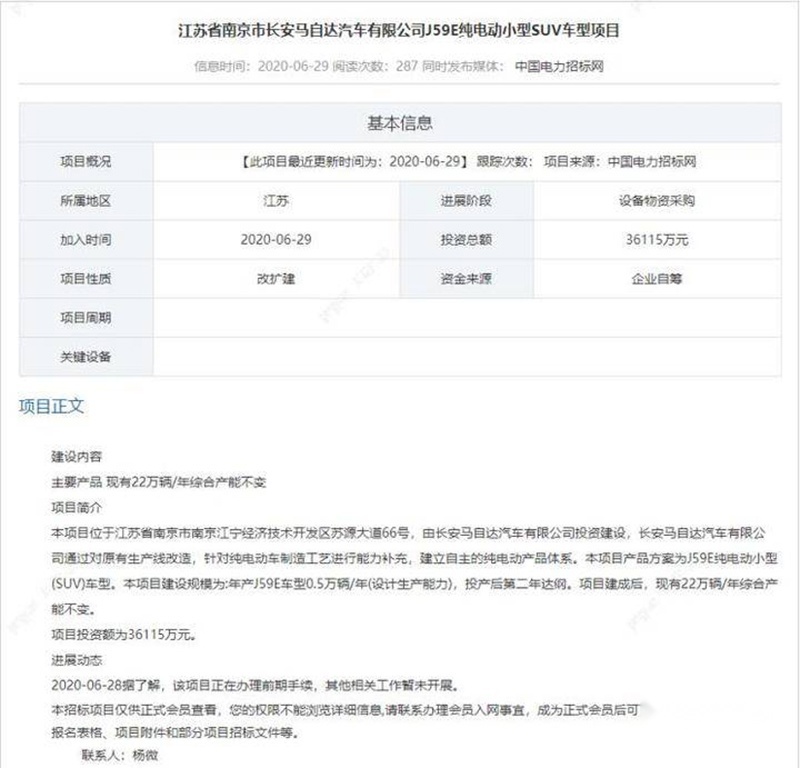Image resolution: width=800 pixels, height=768 pixels.
Task: Click the 进展动态 subheading
Action: 77,660
